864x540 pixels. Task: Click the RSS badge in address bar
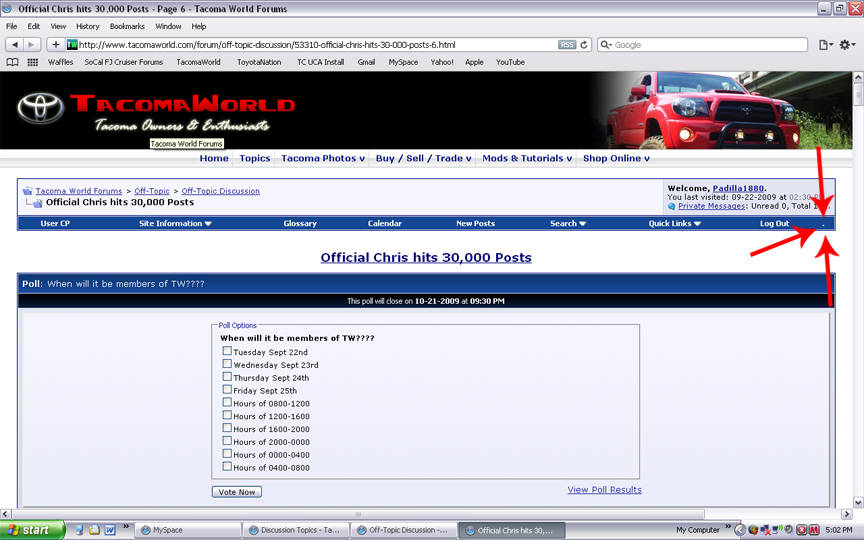click(566, 45)
